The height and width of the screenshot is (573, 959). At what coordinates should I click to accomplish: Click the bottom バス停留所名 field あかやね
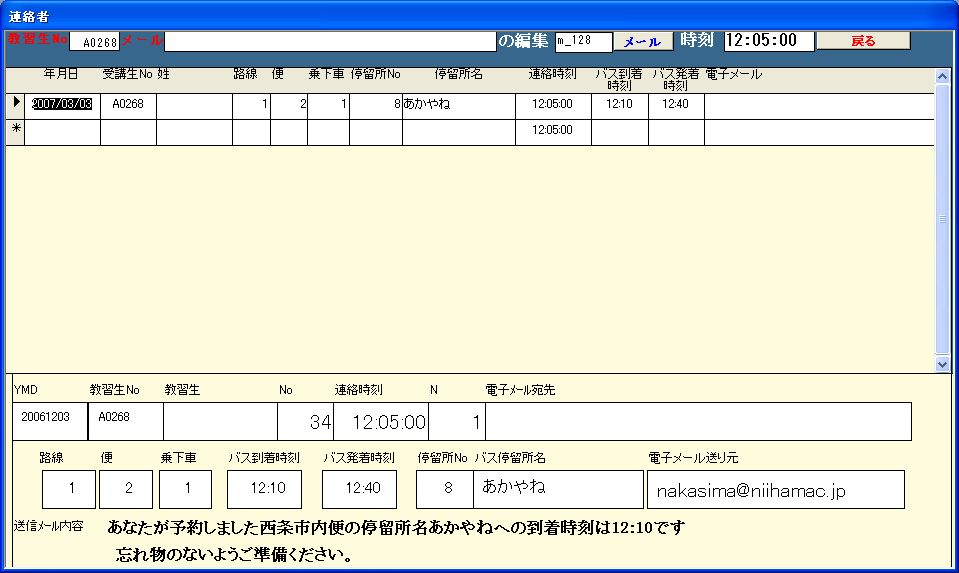(558, 489)
